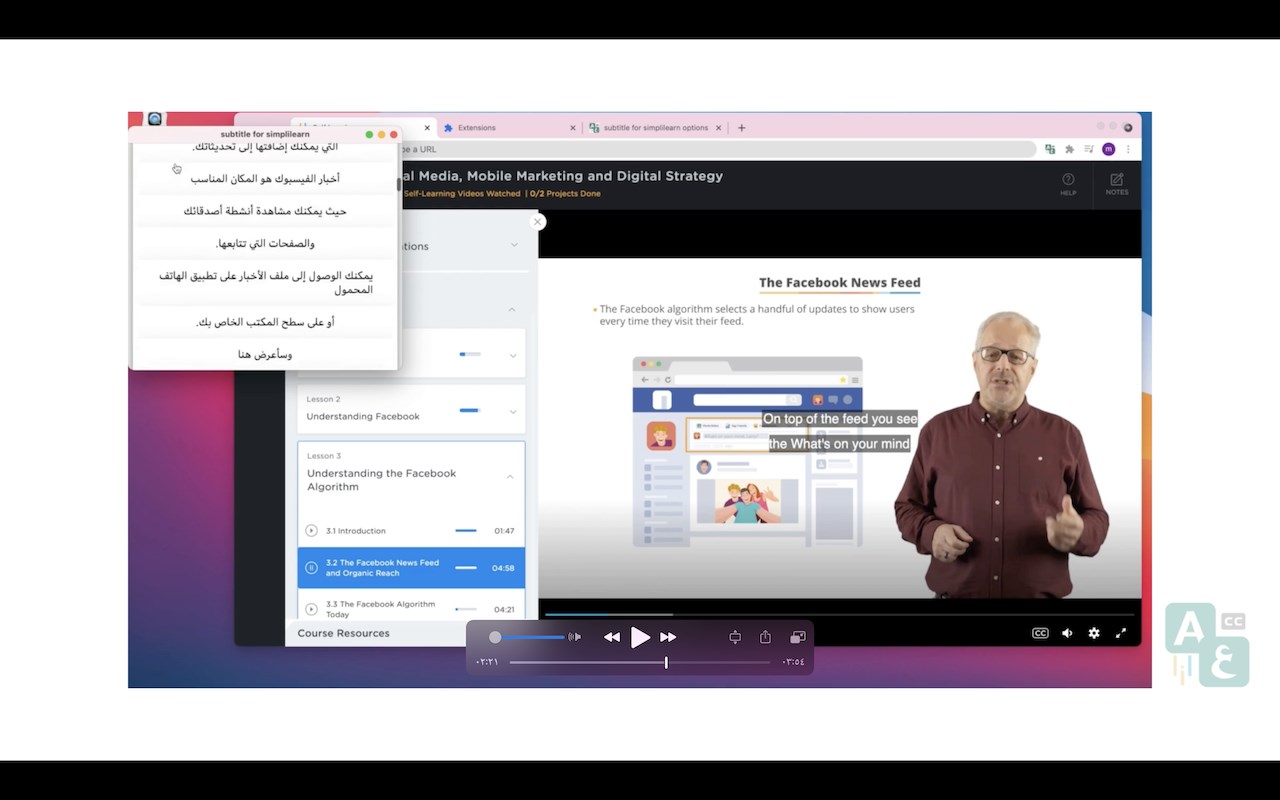Rewind the QuickTime recording

[612, 637]
